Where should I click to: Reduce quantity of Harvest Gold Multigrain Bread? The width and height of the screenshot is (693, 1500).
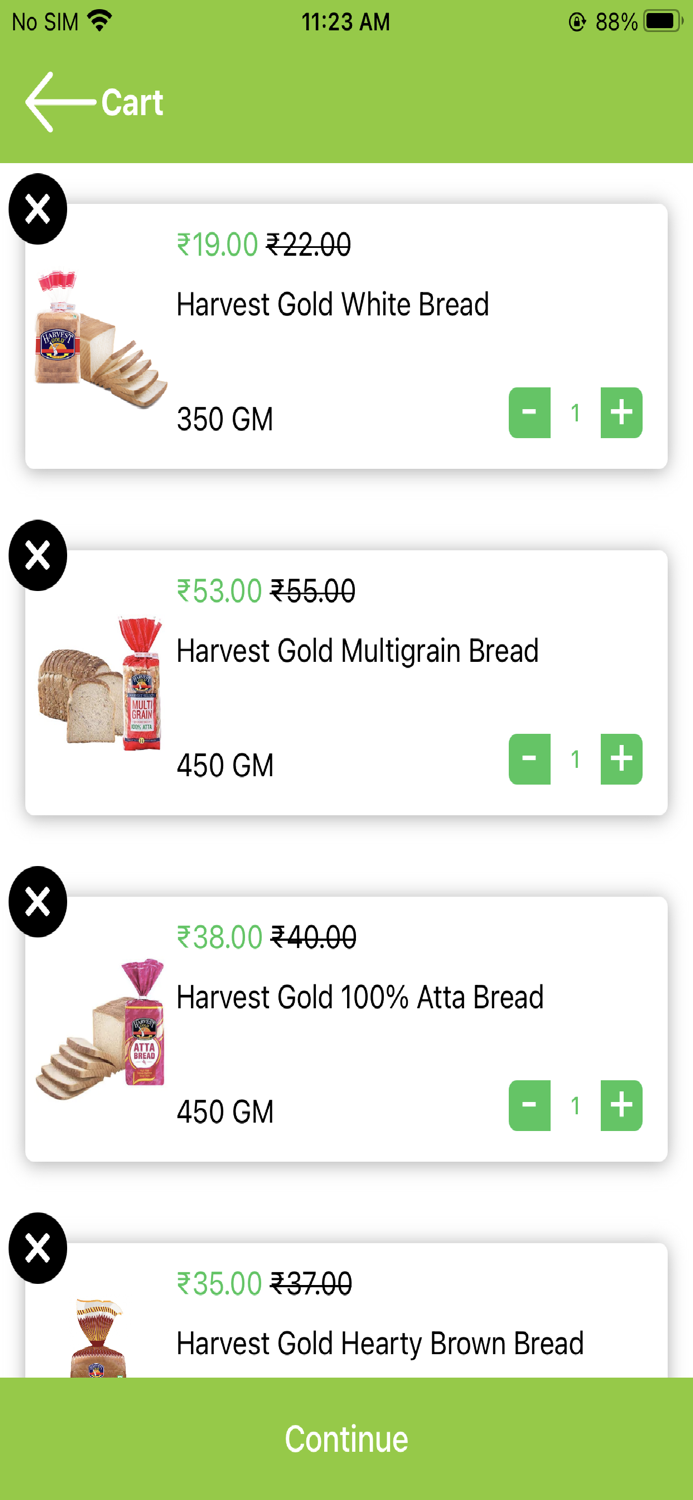click(530, 760)
